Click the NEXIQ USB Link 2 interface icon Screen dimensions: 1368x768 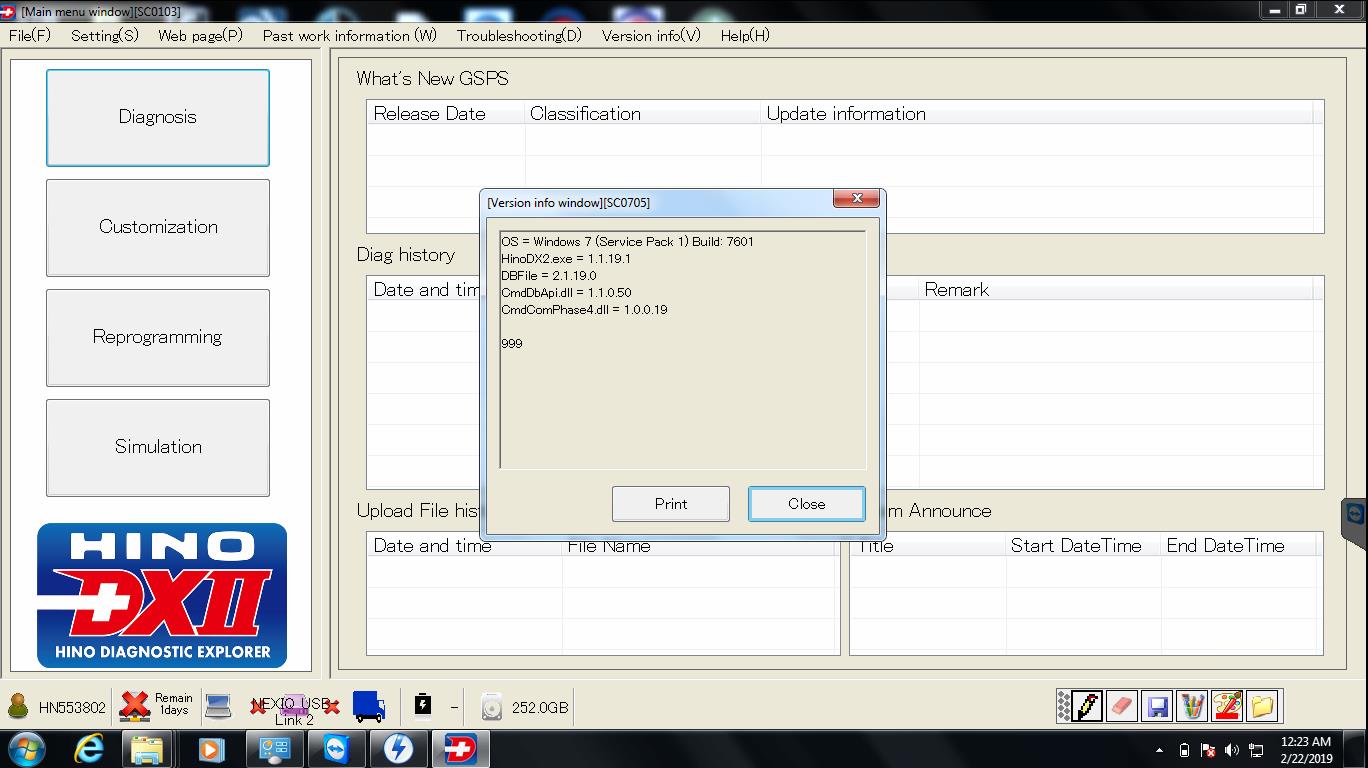tap(295, 707)
